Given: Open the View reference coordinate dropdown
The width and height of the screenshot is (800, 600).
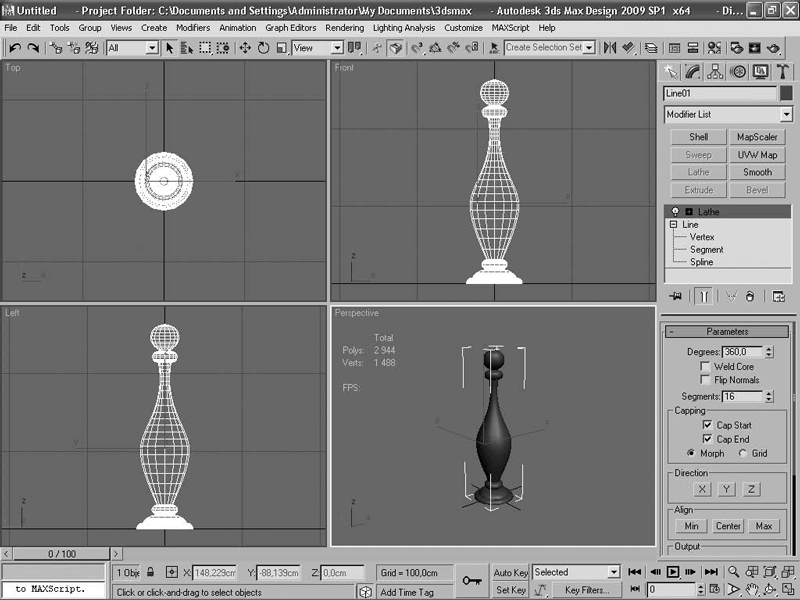Looking at the screenshot, I should coord(337,48).
